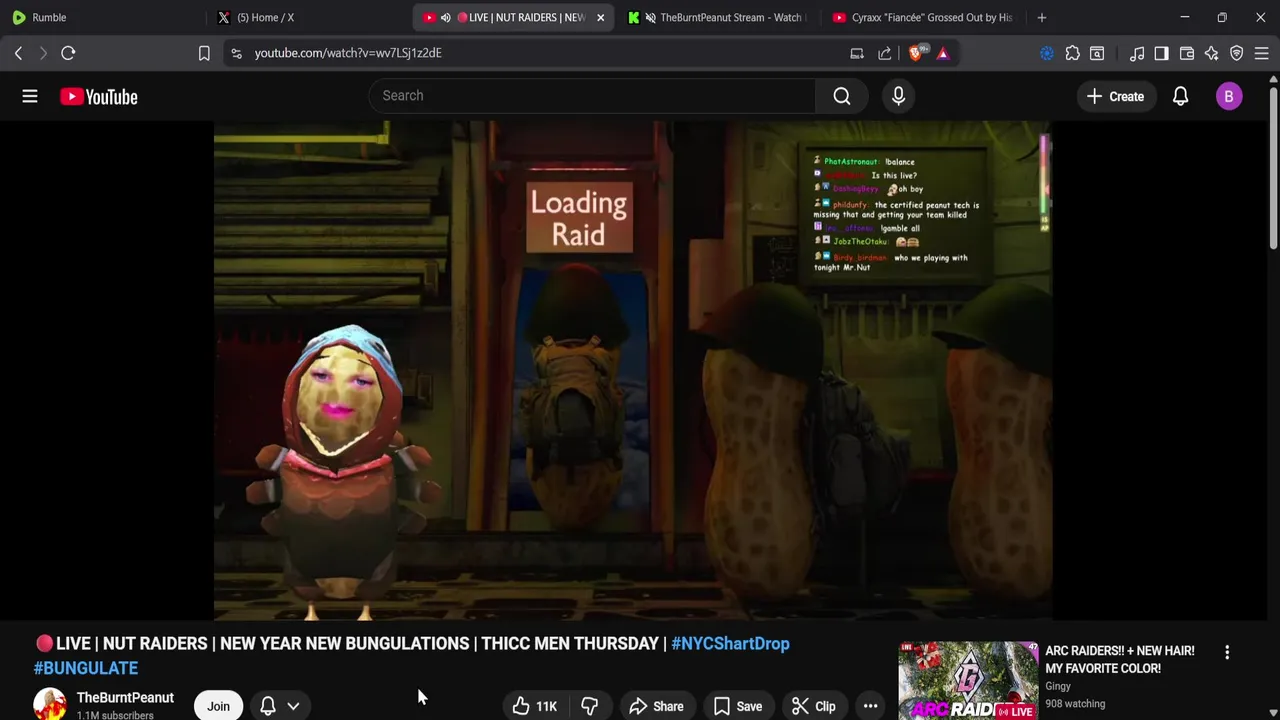Open the tab search toolbar icon
Screen dimensions: 1280x720
point(1097,53)
